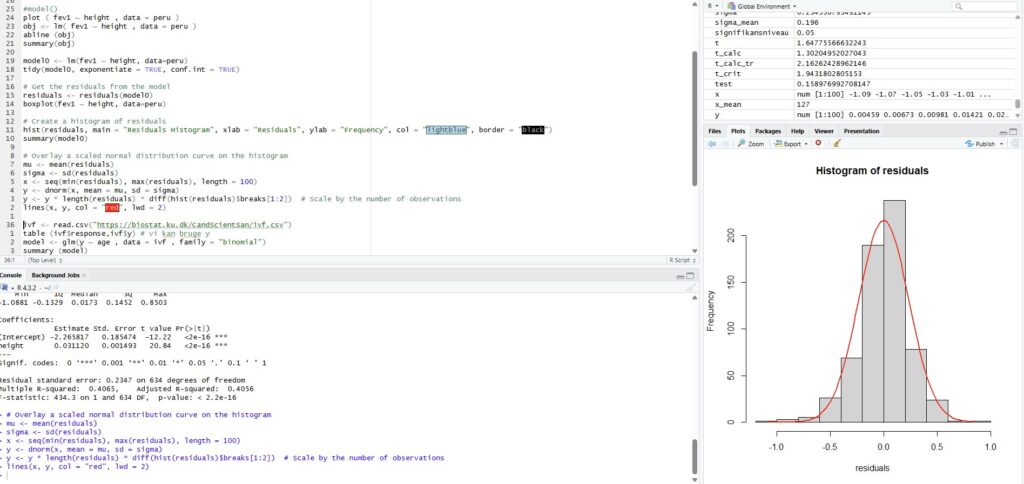Clear console using broom icon

690,287
